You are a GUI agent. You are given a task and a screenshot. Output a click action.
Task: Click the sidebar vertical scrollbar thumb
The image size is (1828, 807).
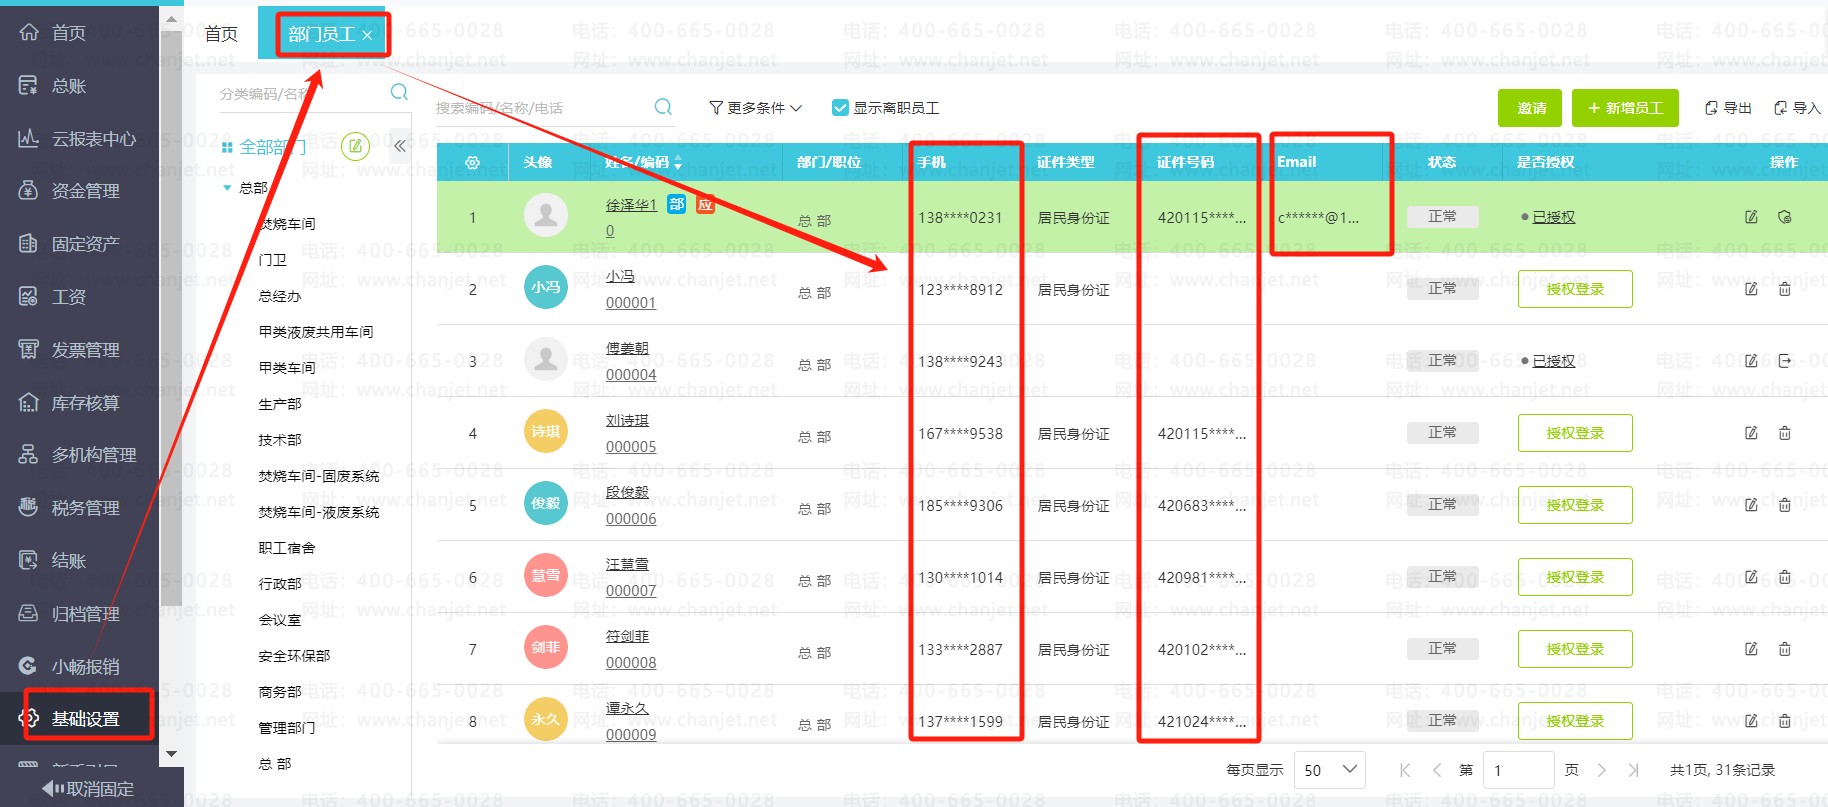[x=171, y=330]
